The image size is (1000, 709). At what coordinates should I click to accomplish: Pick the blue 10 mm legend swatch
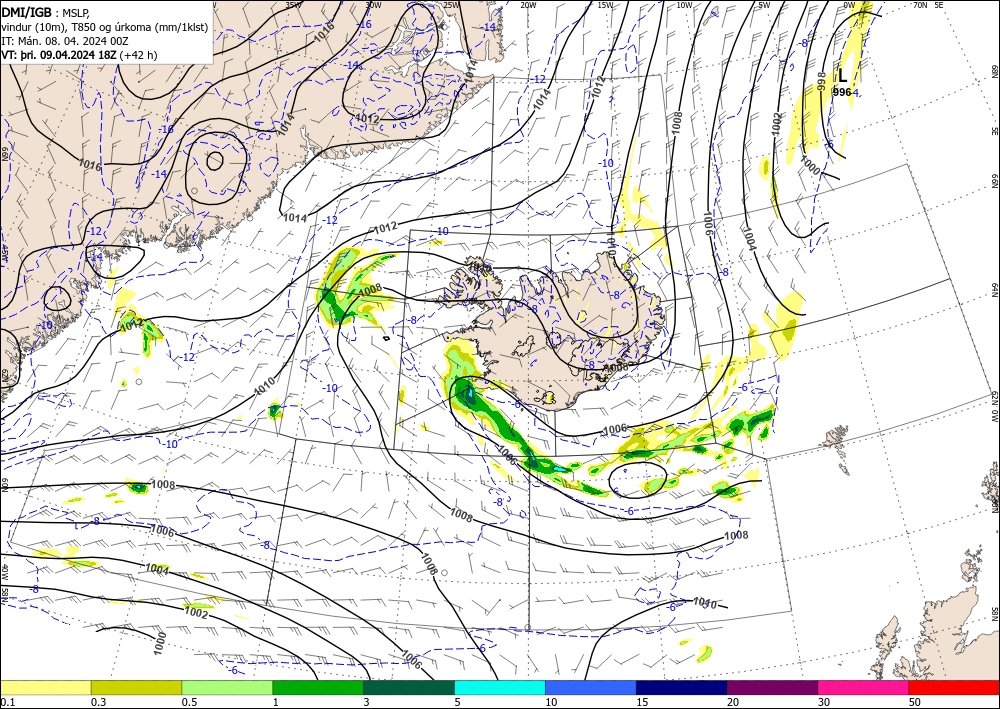click(591, 687)
